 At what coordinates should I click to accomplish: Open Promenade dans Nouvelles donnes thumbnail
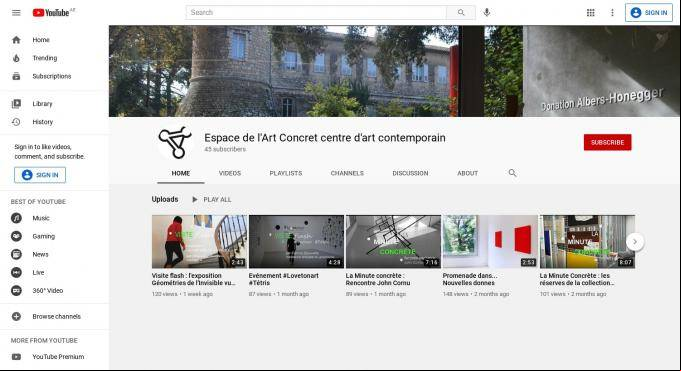tap(490, 242)
